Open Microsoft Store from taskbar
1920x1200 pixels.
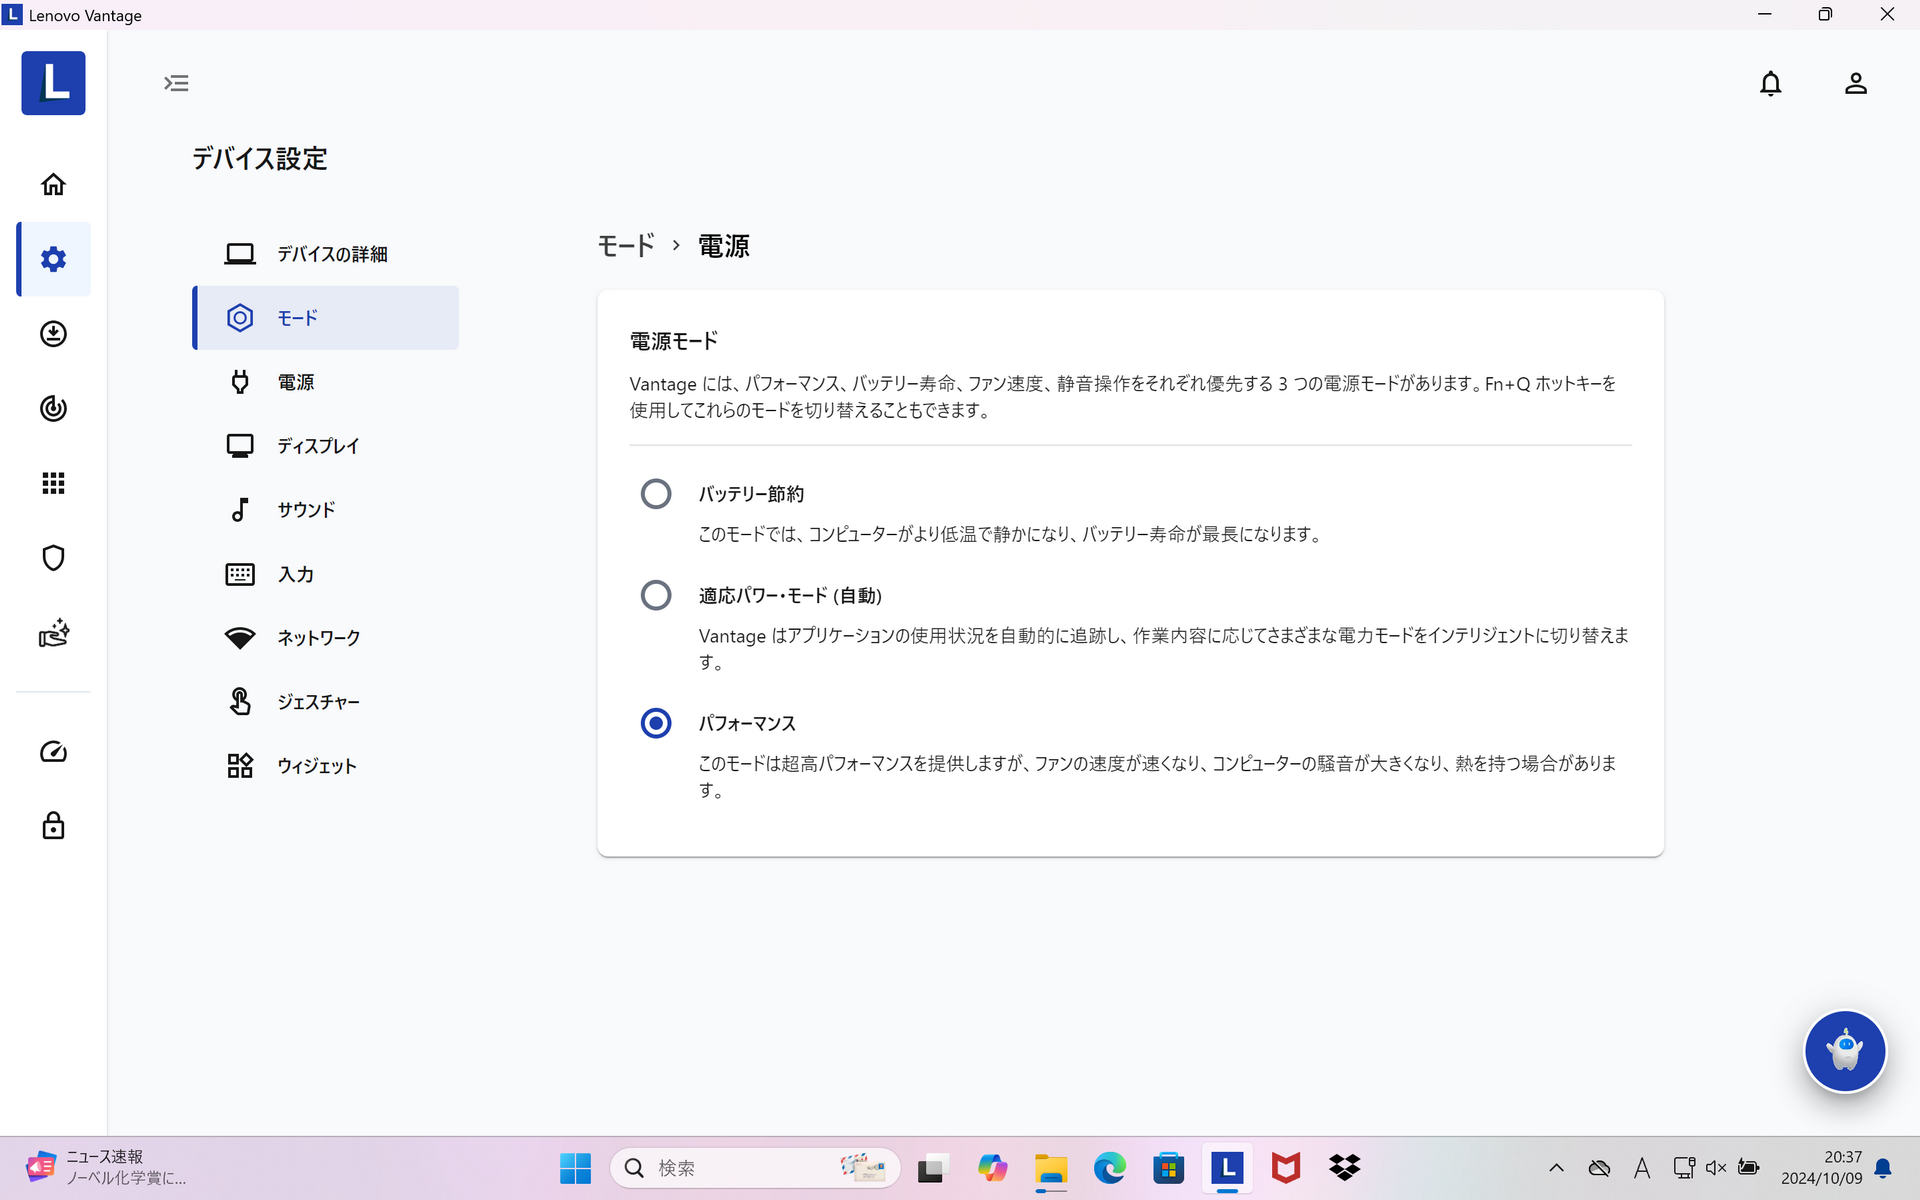(x=1168, y=1168)
